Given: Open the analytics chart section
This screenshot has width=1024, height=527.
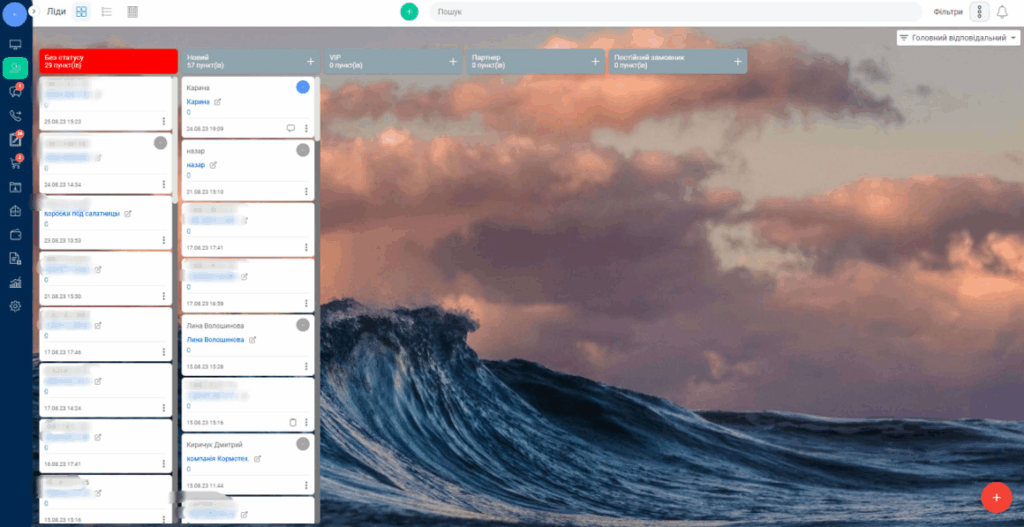Looking at the screenshot, I should [15, 282].
